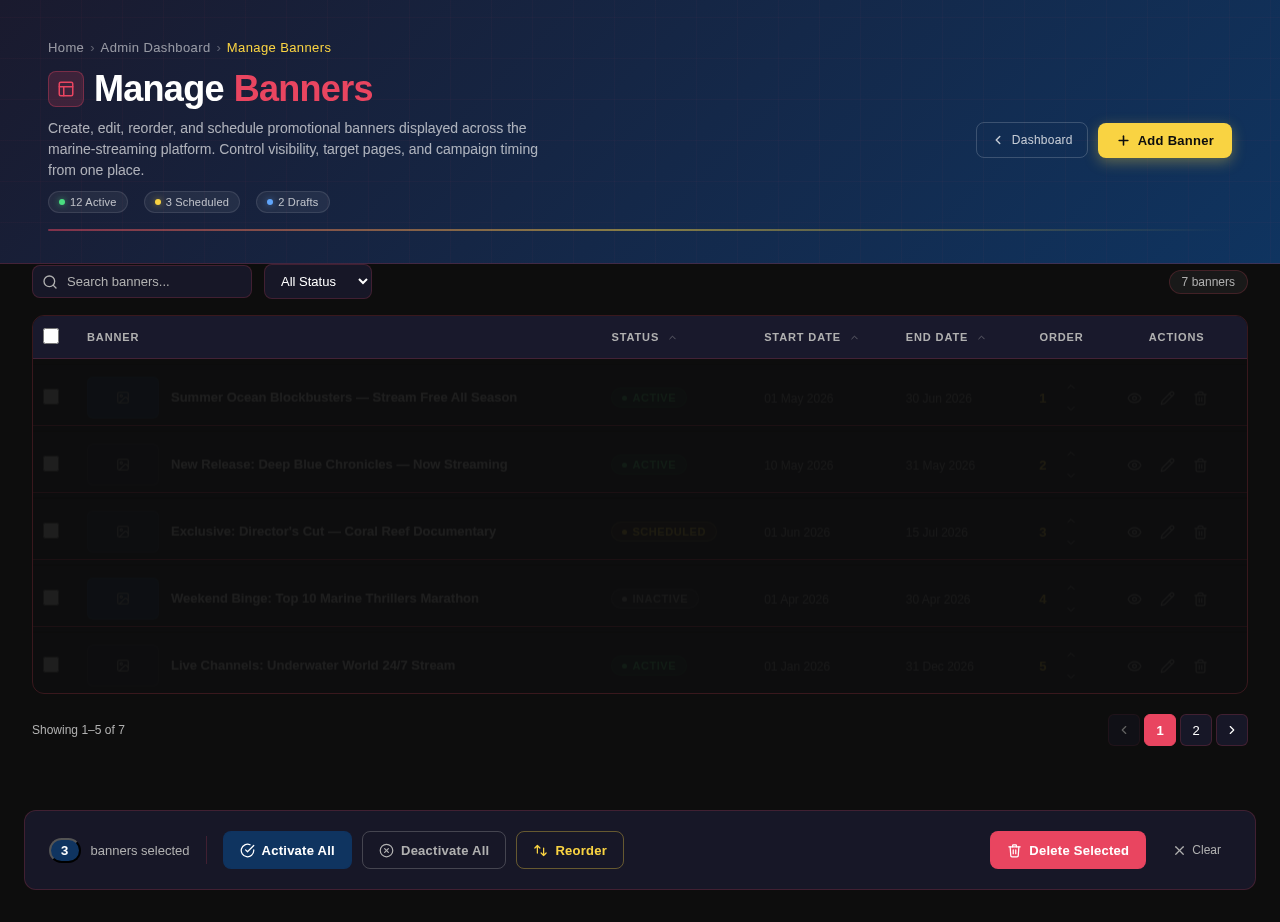This screenshot has width=1280, height=922.
Task: Click the Add Banner button
Action: pyautogui.click(x=1165, y=141)
